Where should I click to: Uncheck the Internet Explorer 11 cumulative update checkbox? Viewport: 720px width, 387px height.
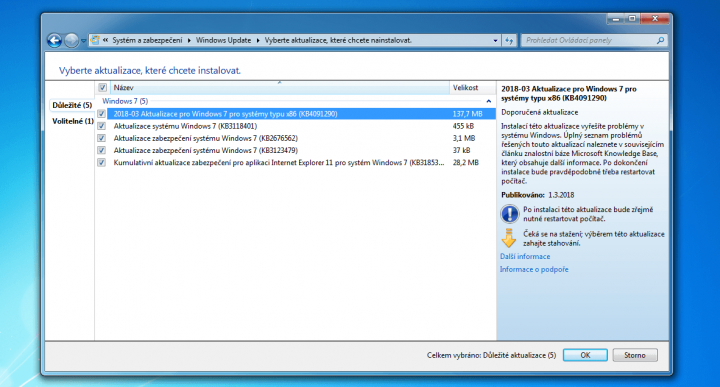[x=101, y=163]
